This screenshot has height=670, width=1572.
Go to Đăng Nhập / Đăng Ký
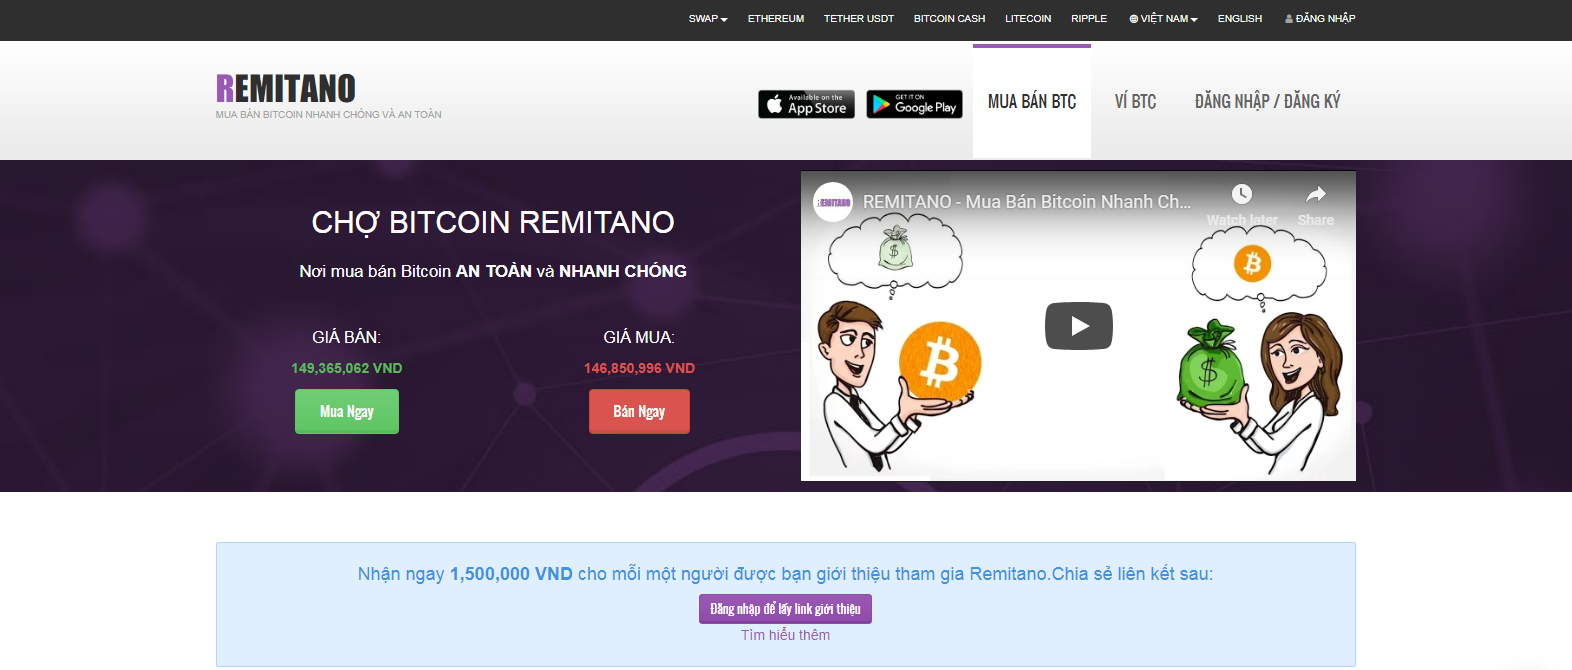pyautogui.click(x=1267, y=101)
